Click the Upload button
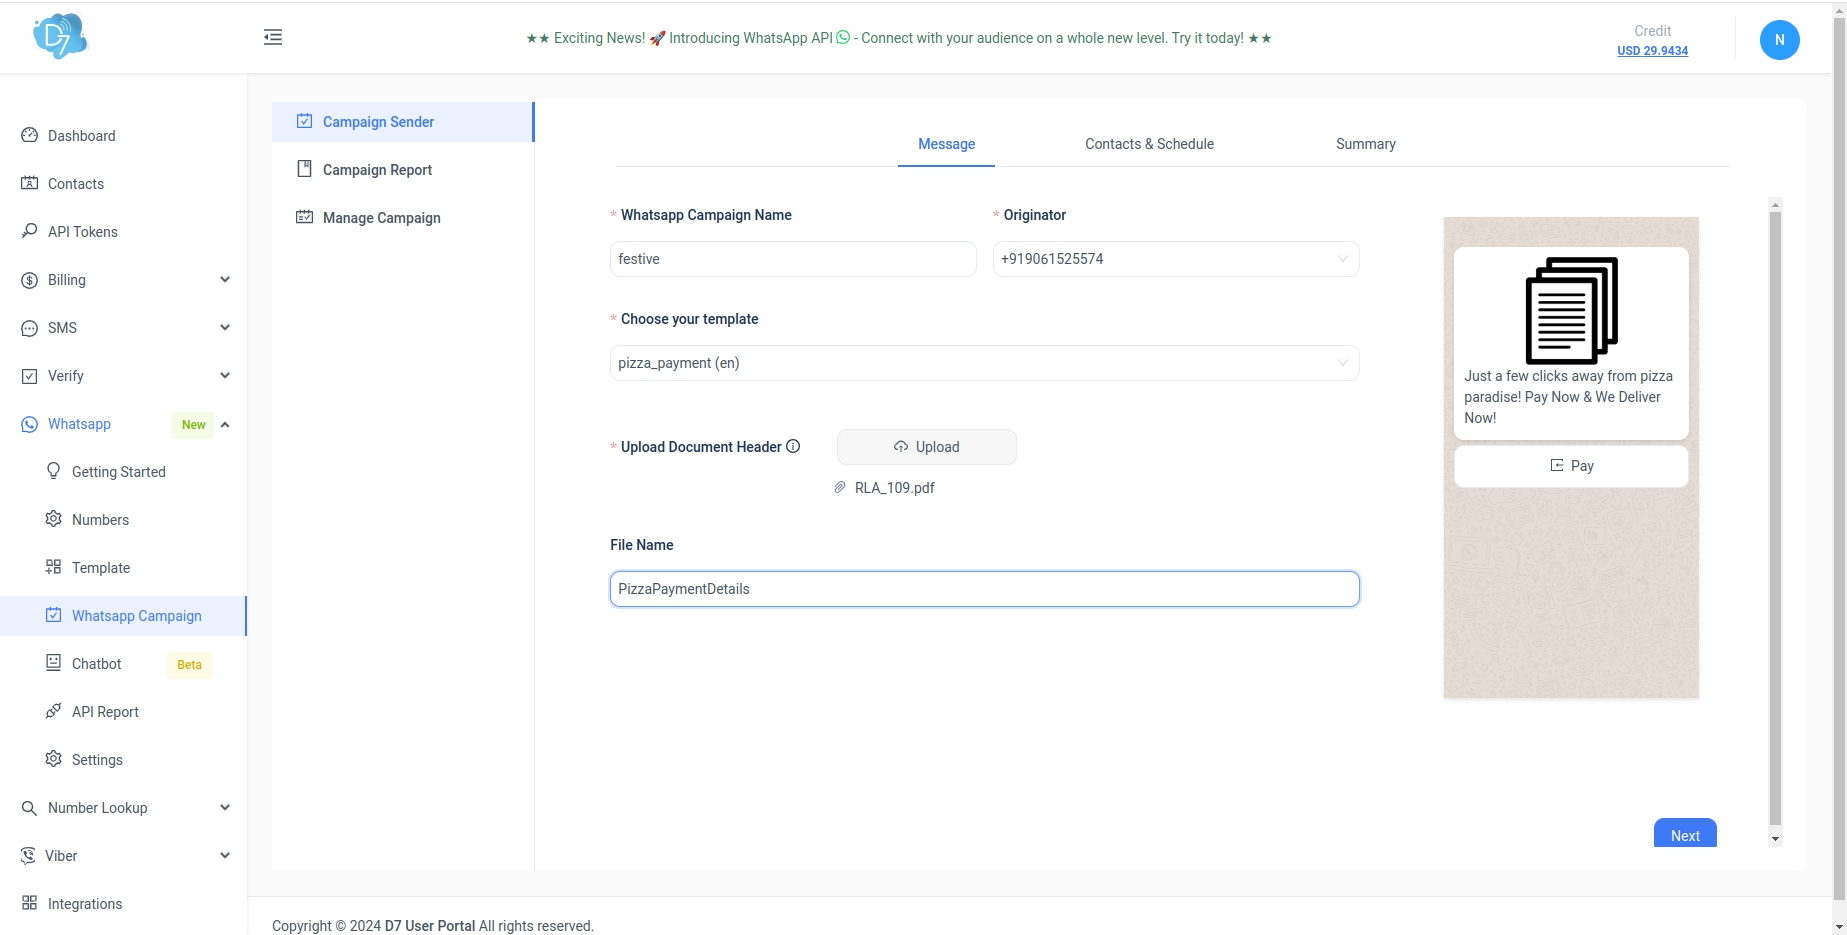The image size is (1847, 935). (x=926, y=447)
